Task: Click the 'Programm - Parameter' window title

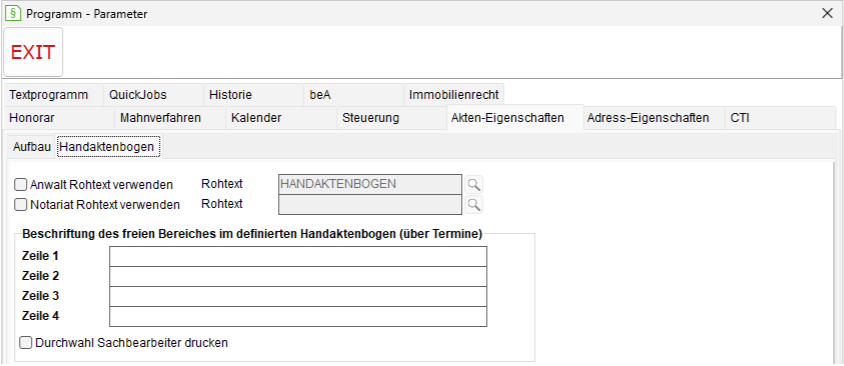Action: pyautogui.click(x=87, y=14)
